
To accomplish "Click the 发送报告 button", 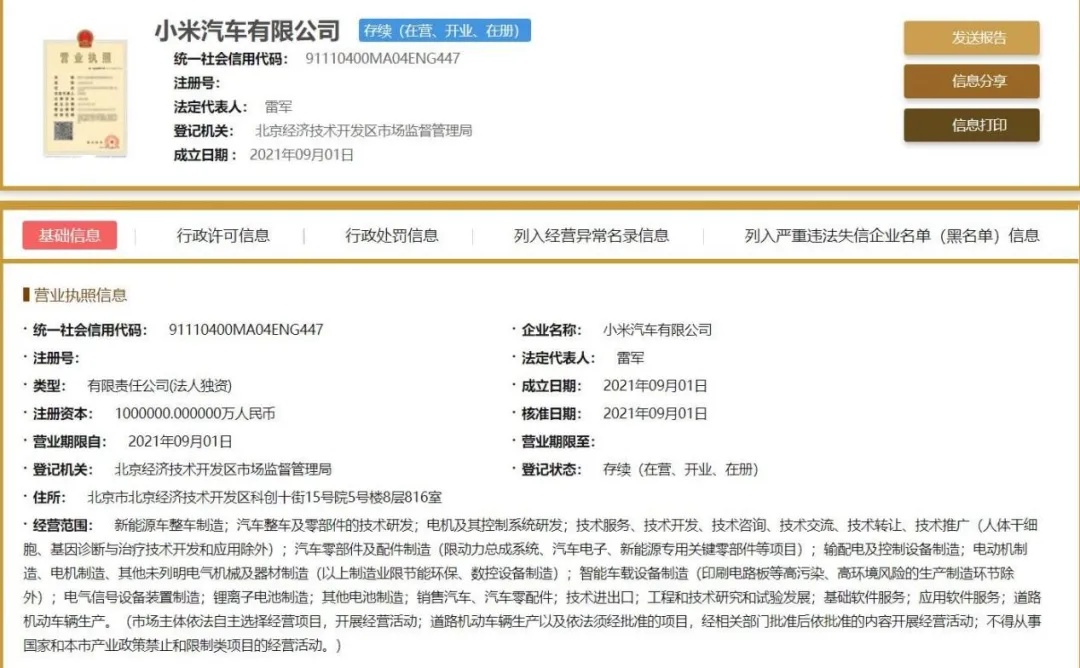I will (x=971, y=38).
